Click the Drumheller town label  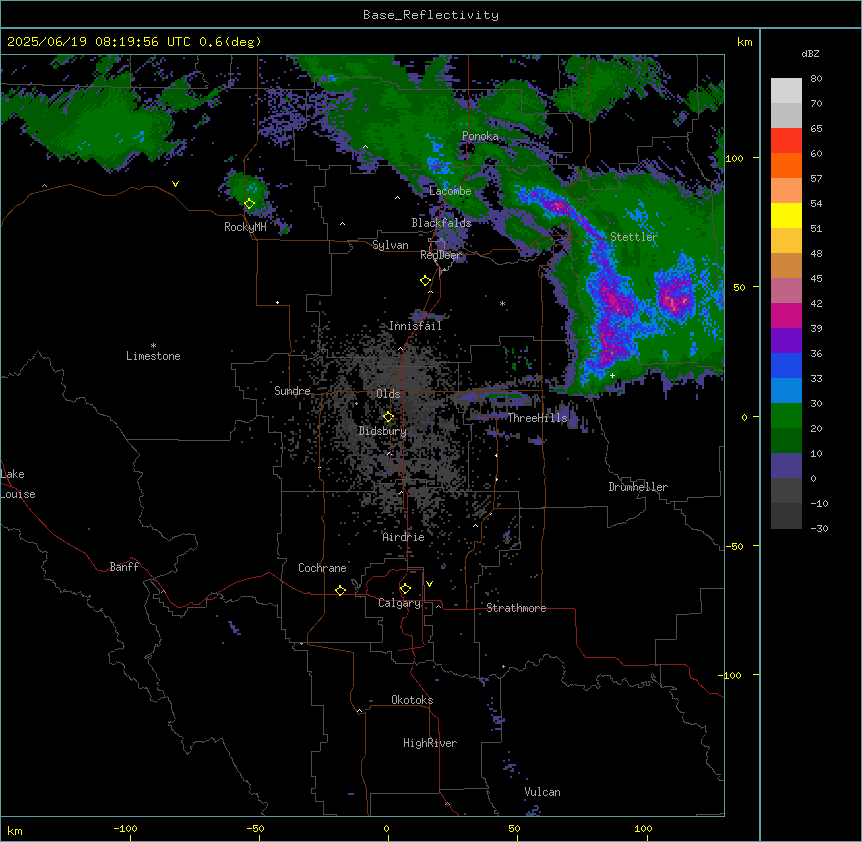tap(638, 487)
